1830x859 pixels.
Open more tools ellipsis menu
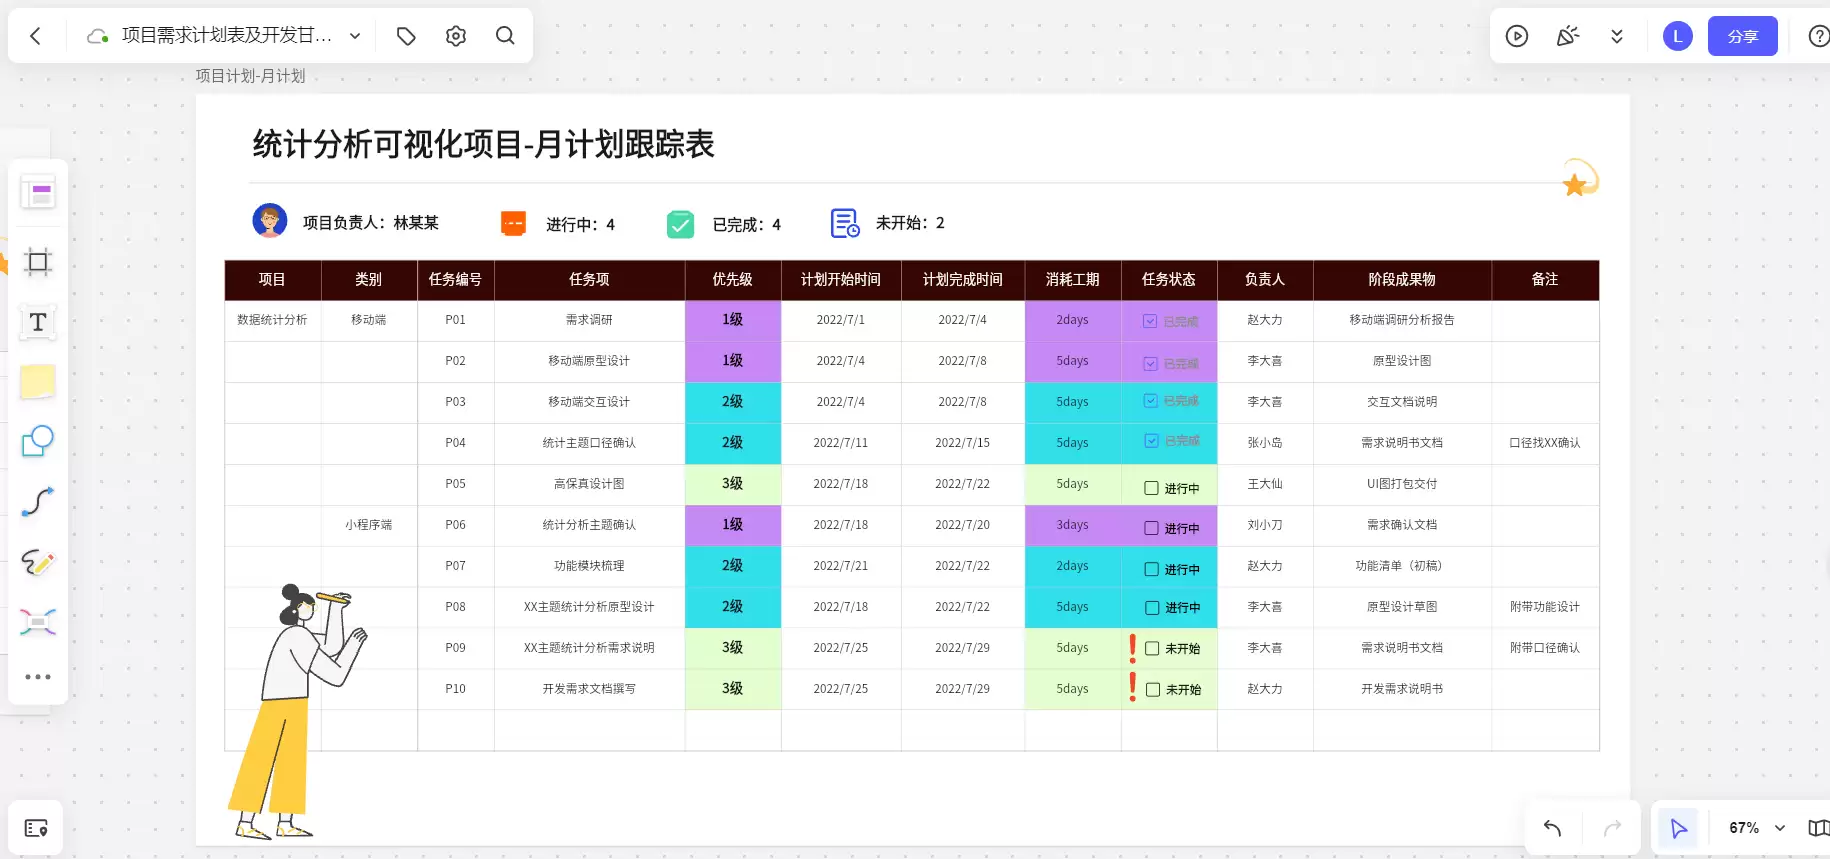[38, 677]
